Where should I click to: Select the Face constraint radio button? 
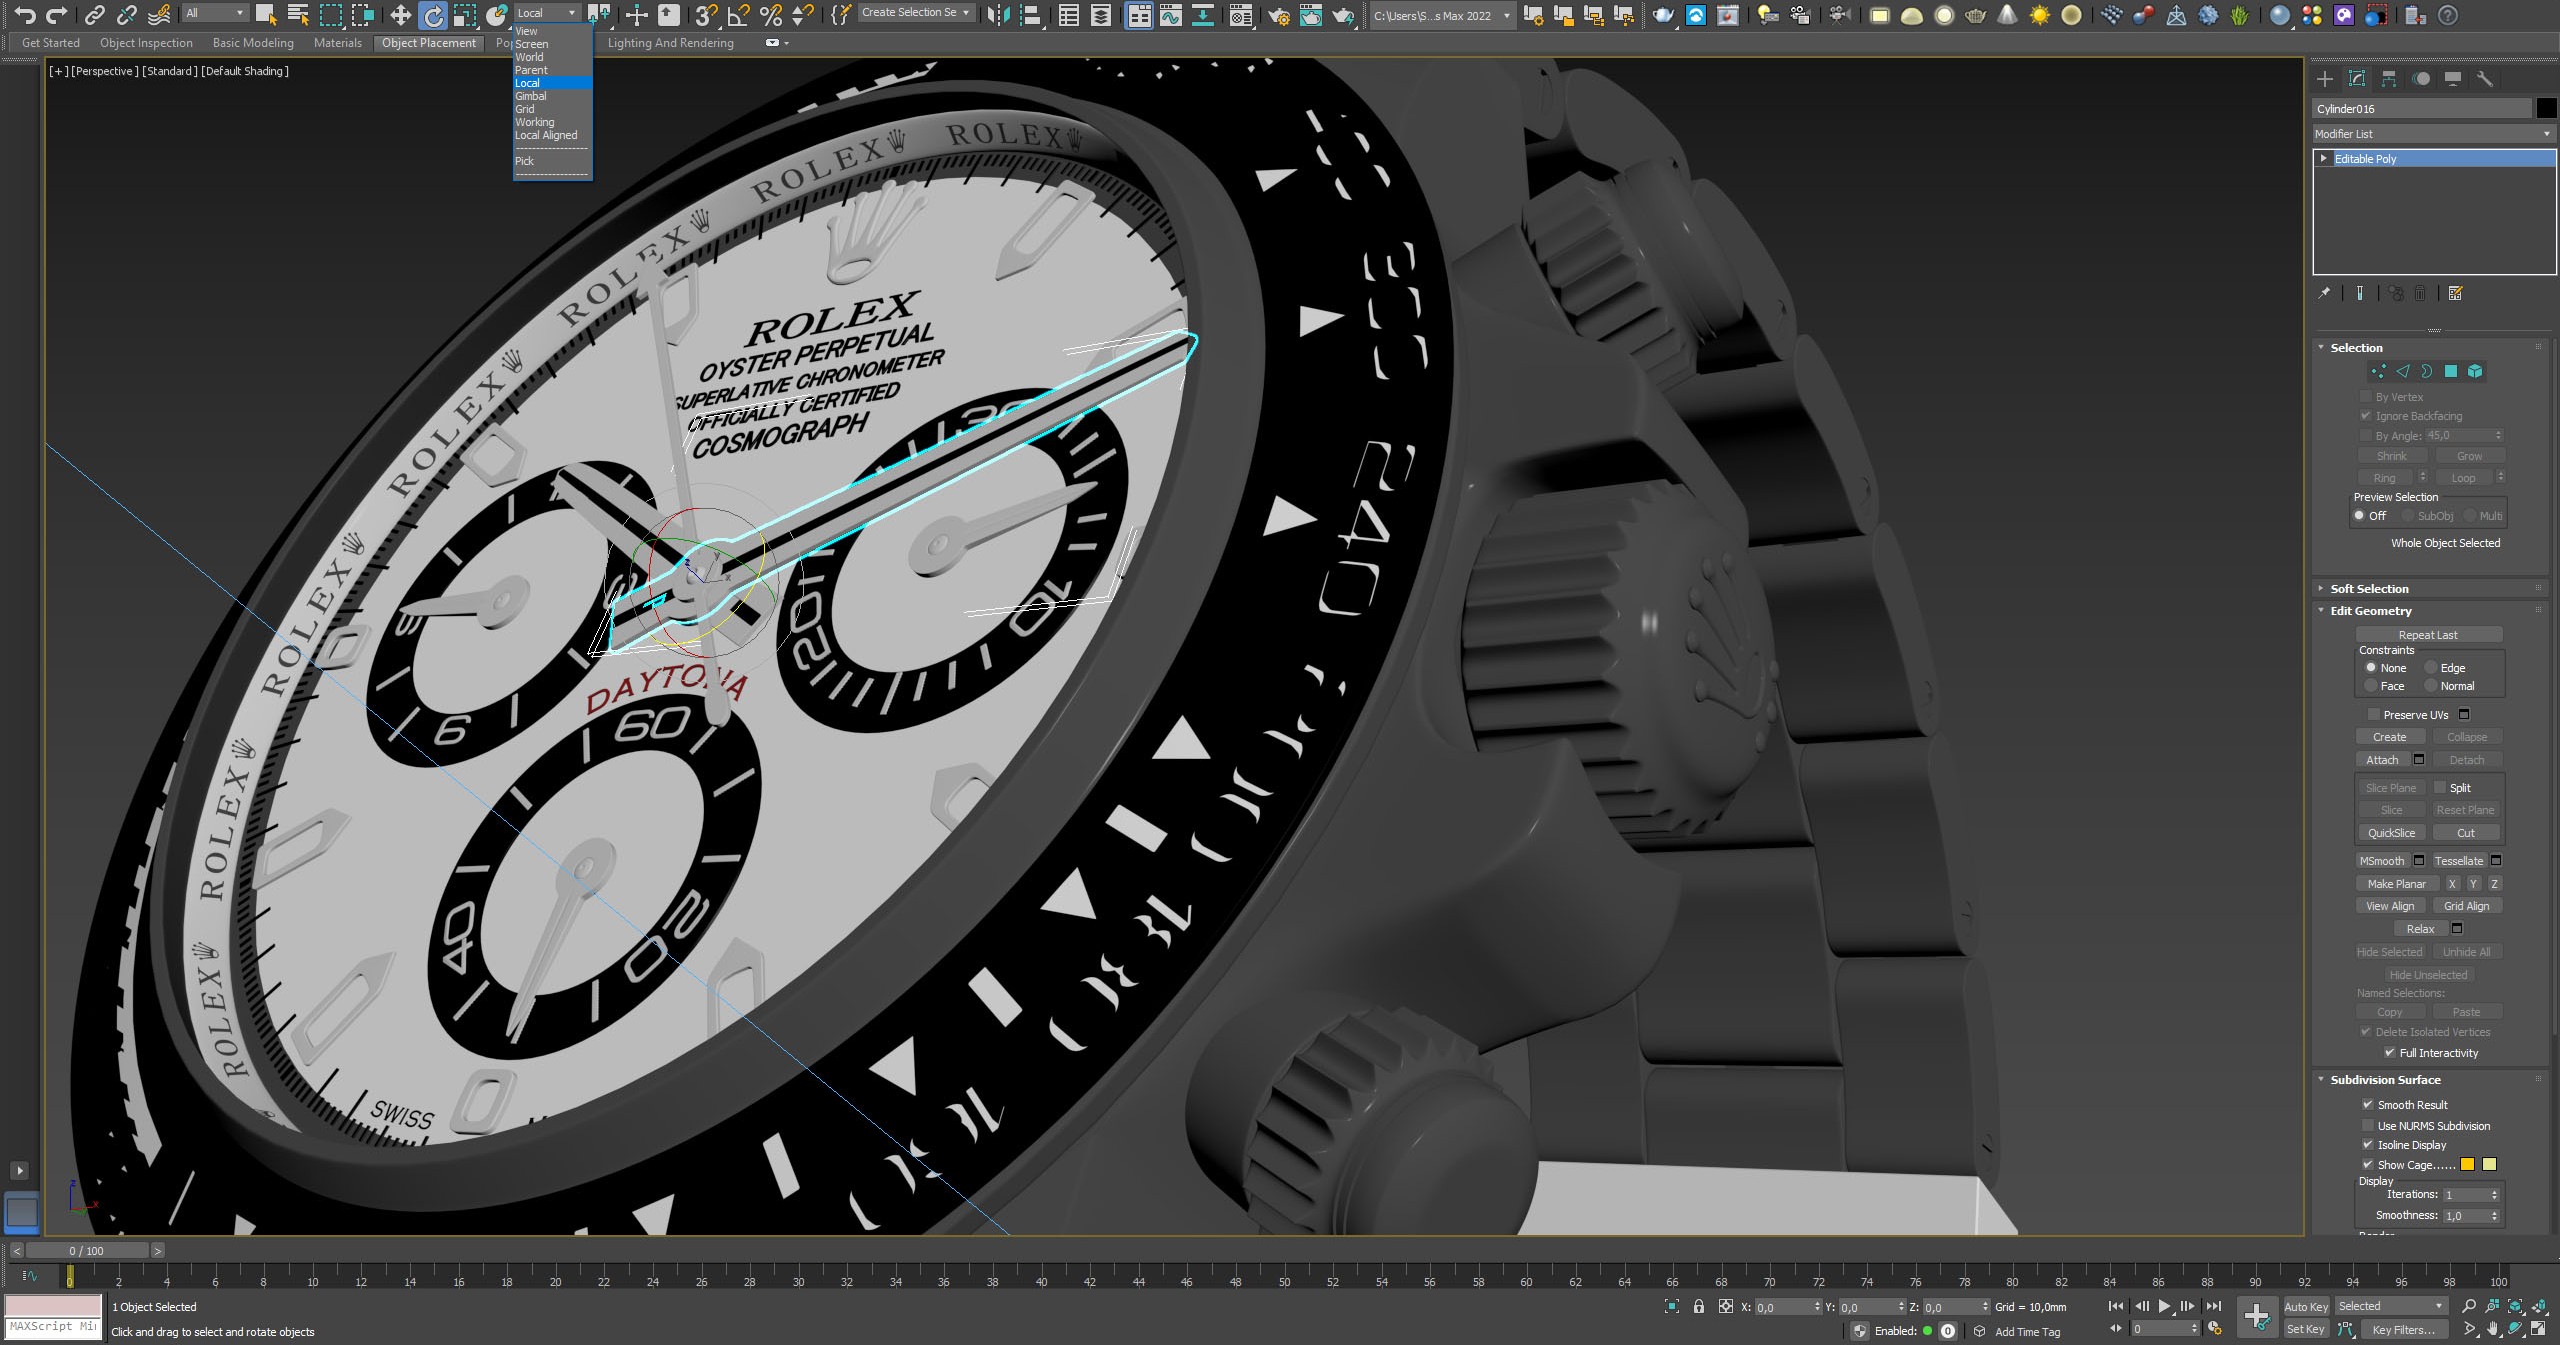[2370, 686]
